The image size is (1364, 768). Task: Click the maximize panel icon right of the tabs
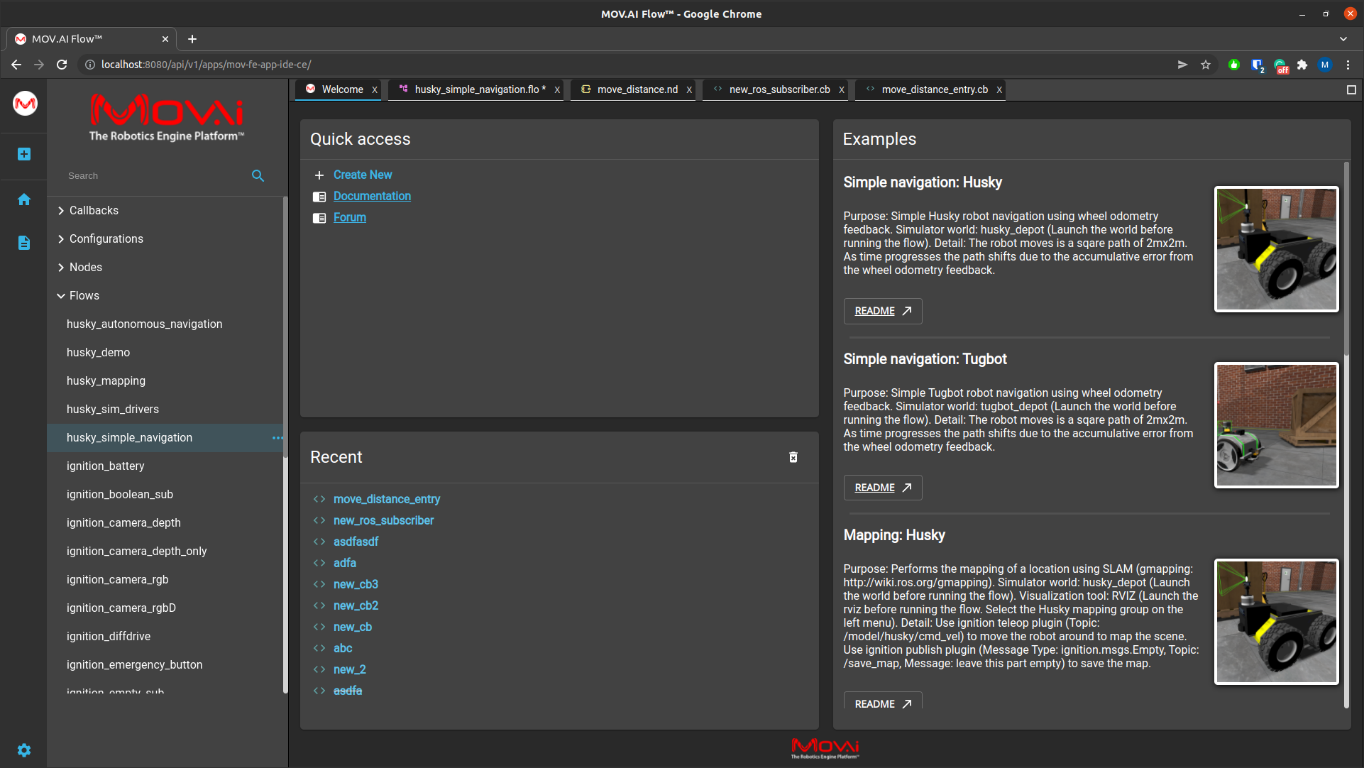click(x=1351, y=90)
